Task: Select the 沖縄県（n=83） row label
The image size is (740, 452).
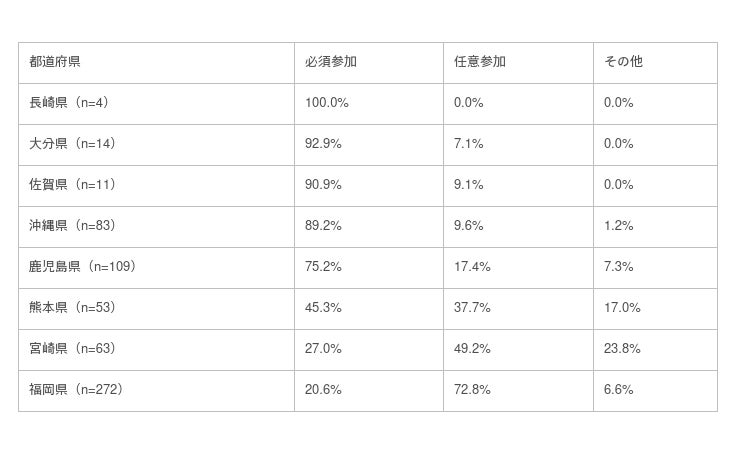Action: [72, 226]
